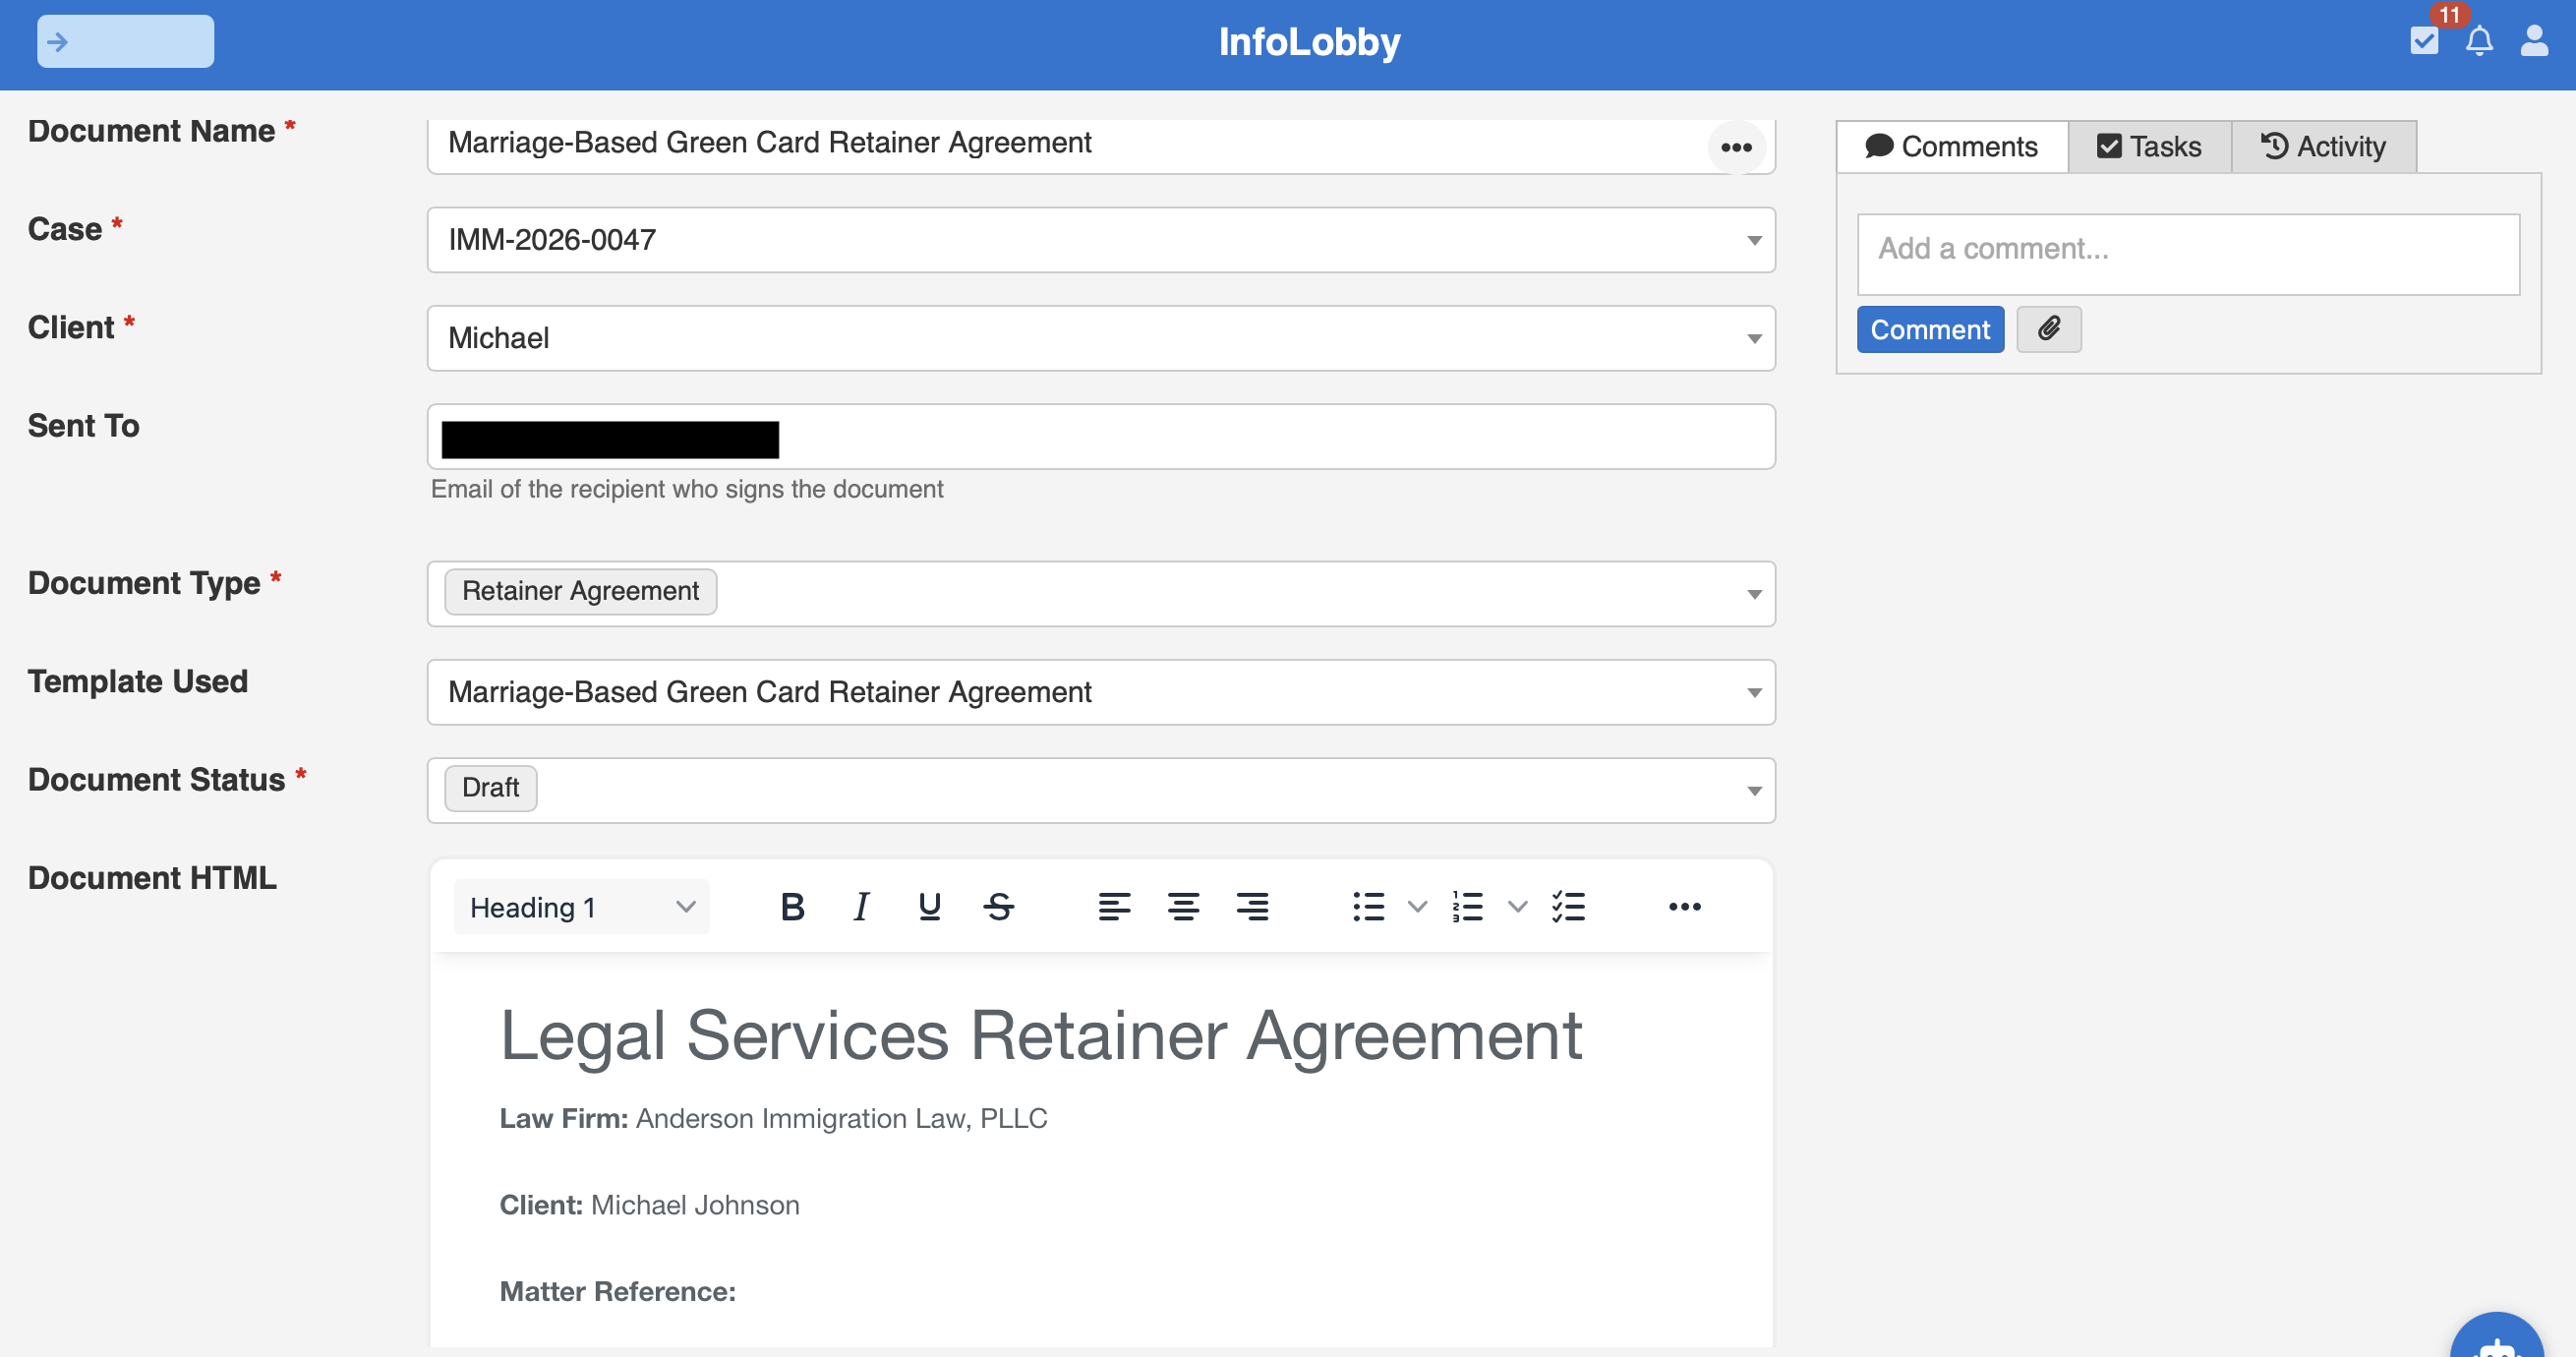Image resolution: width=2576 pixels, height=1357 pixels.
Task: Switch to the Comments tab
Action: 1952,146
